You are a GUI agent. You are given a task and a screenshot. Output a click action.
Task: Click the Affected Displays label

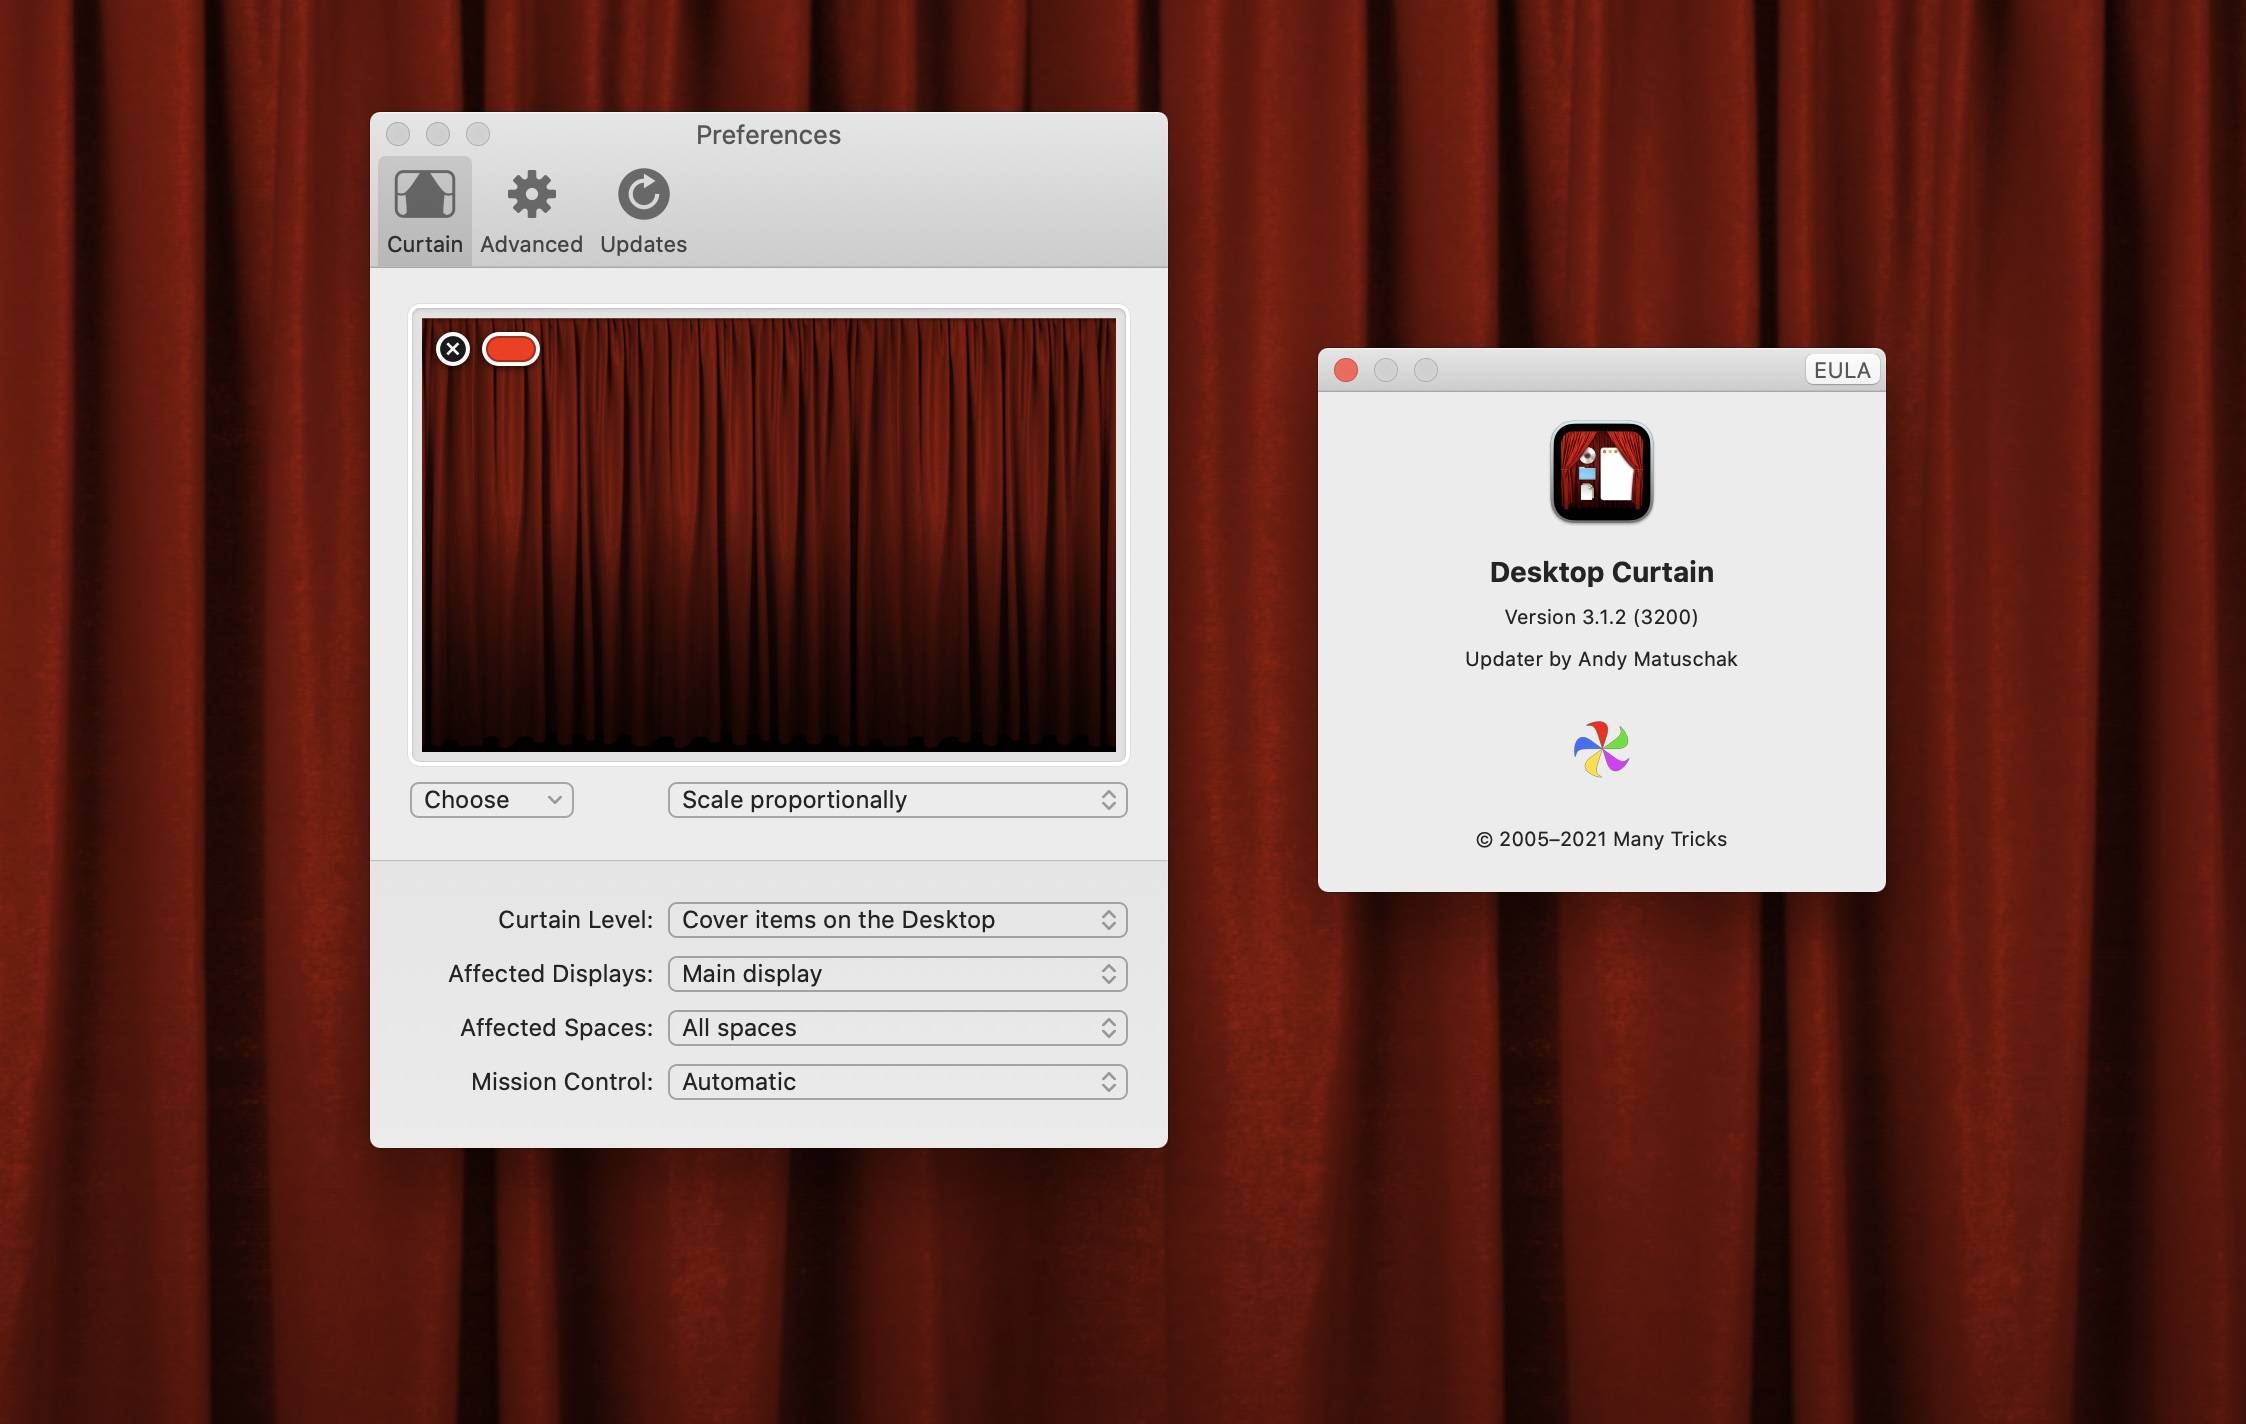coord(550,974)
